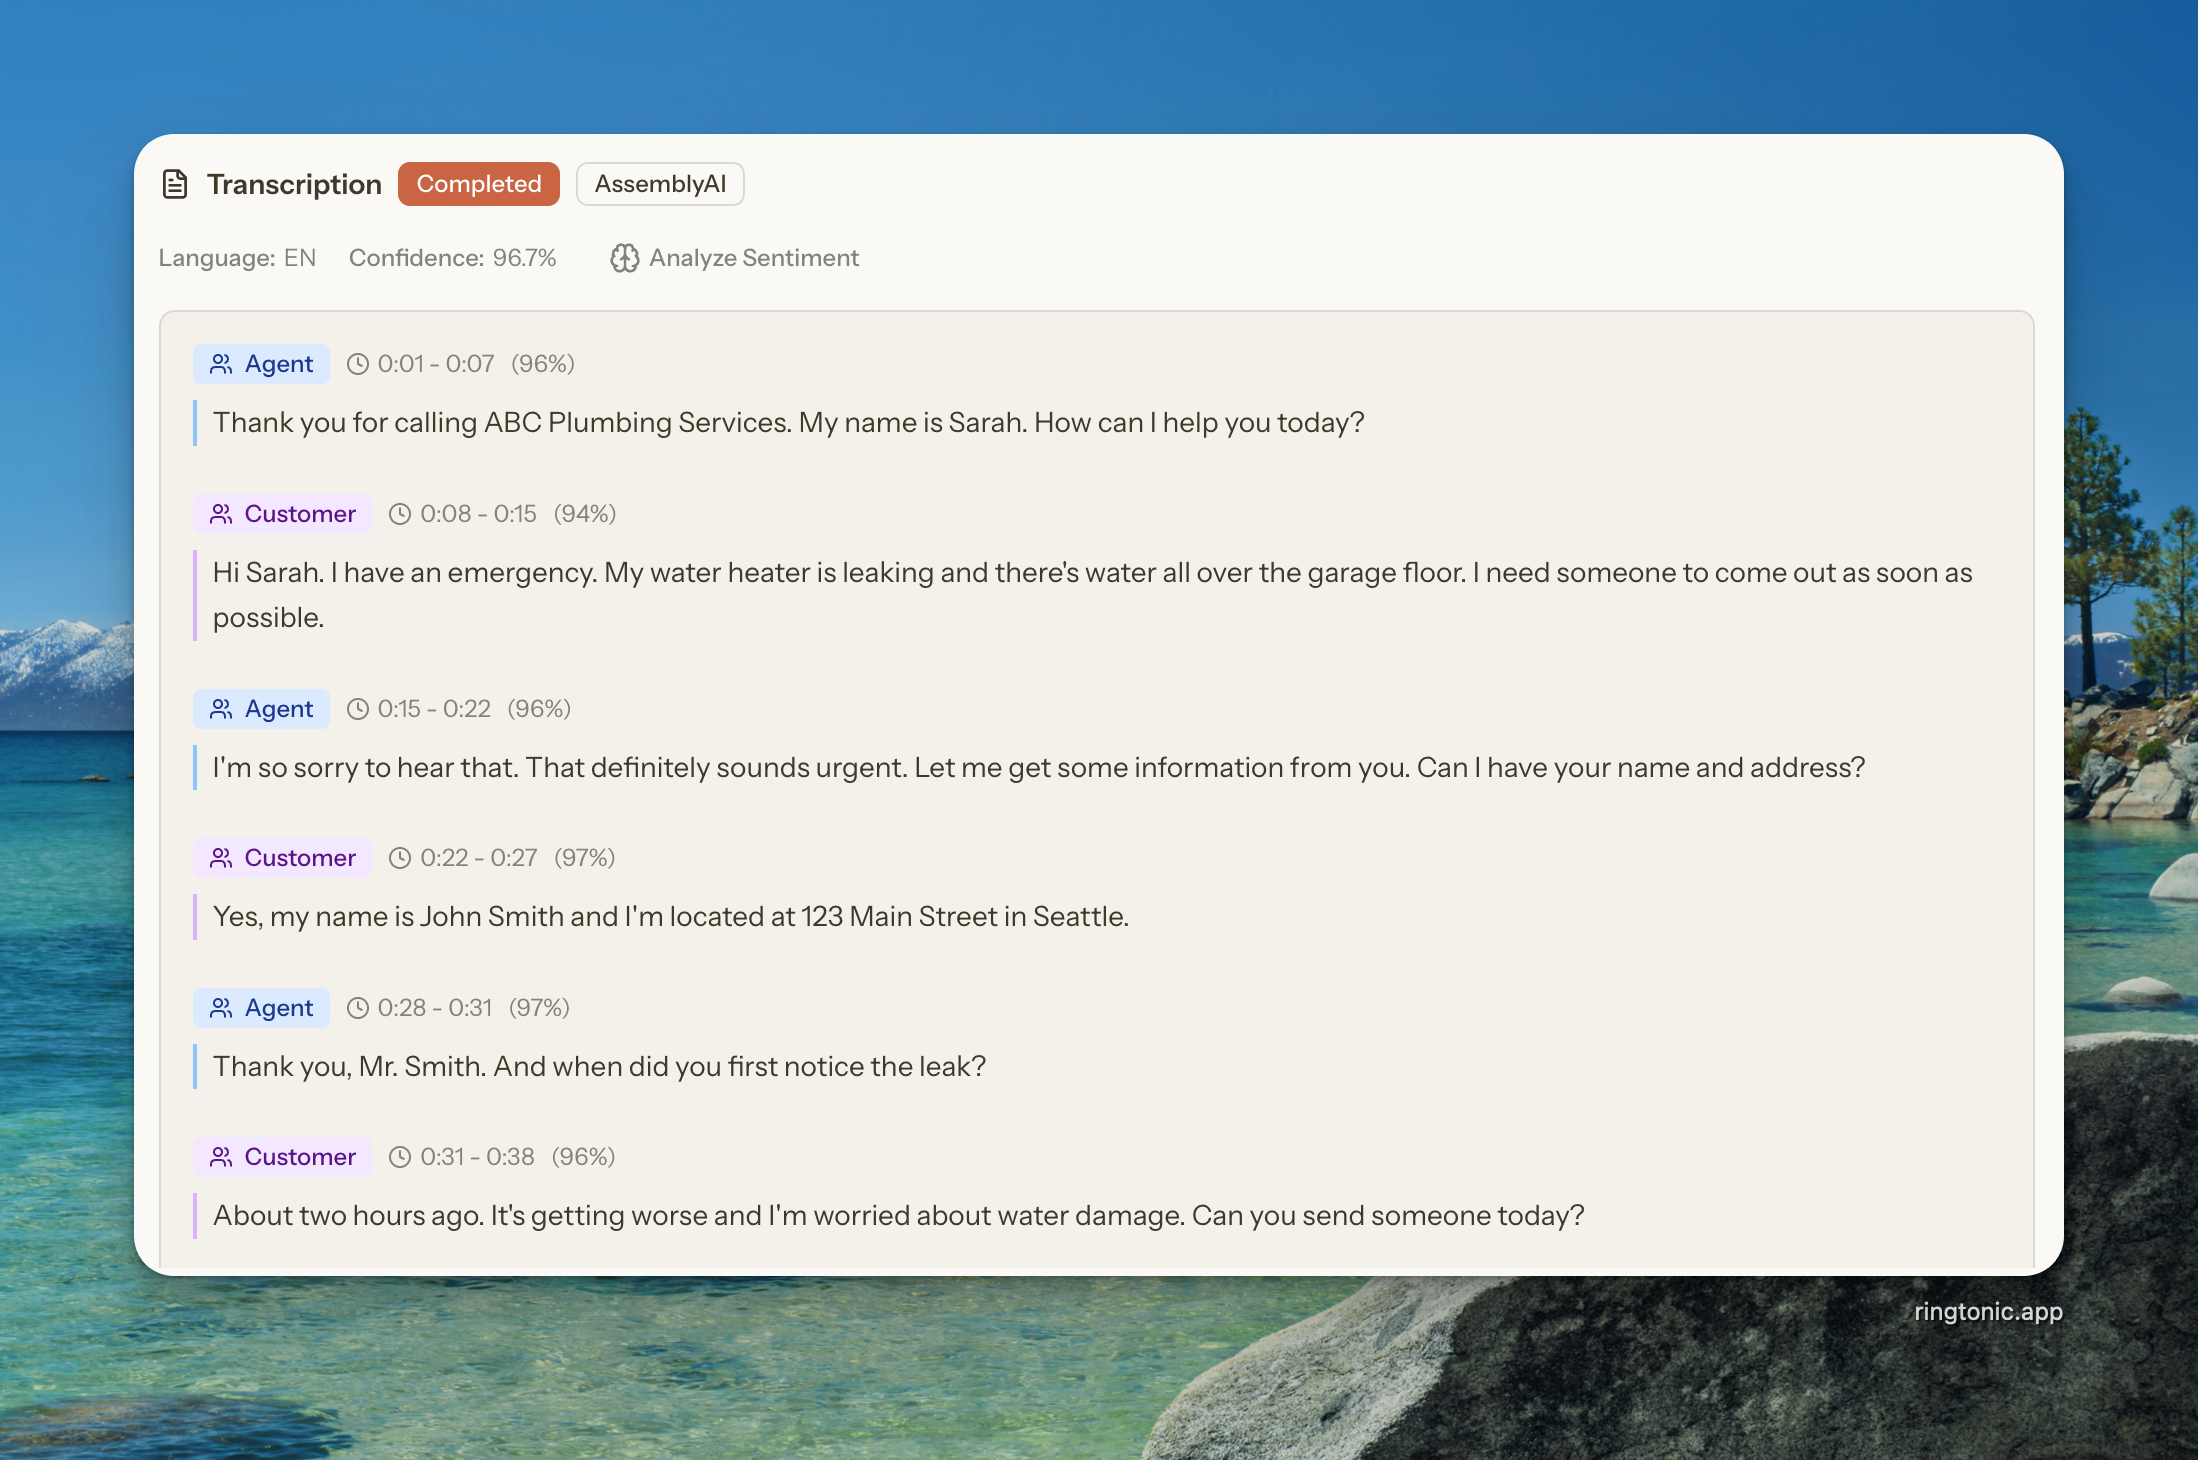Viewport: 2198px width, 1460px height.
Task: Click clock icon next to 0:31 - 0:38
Action: click(400, 1157)
